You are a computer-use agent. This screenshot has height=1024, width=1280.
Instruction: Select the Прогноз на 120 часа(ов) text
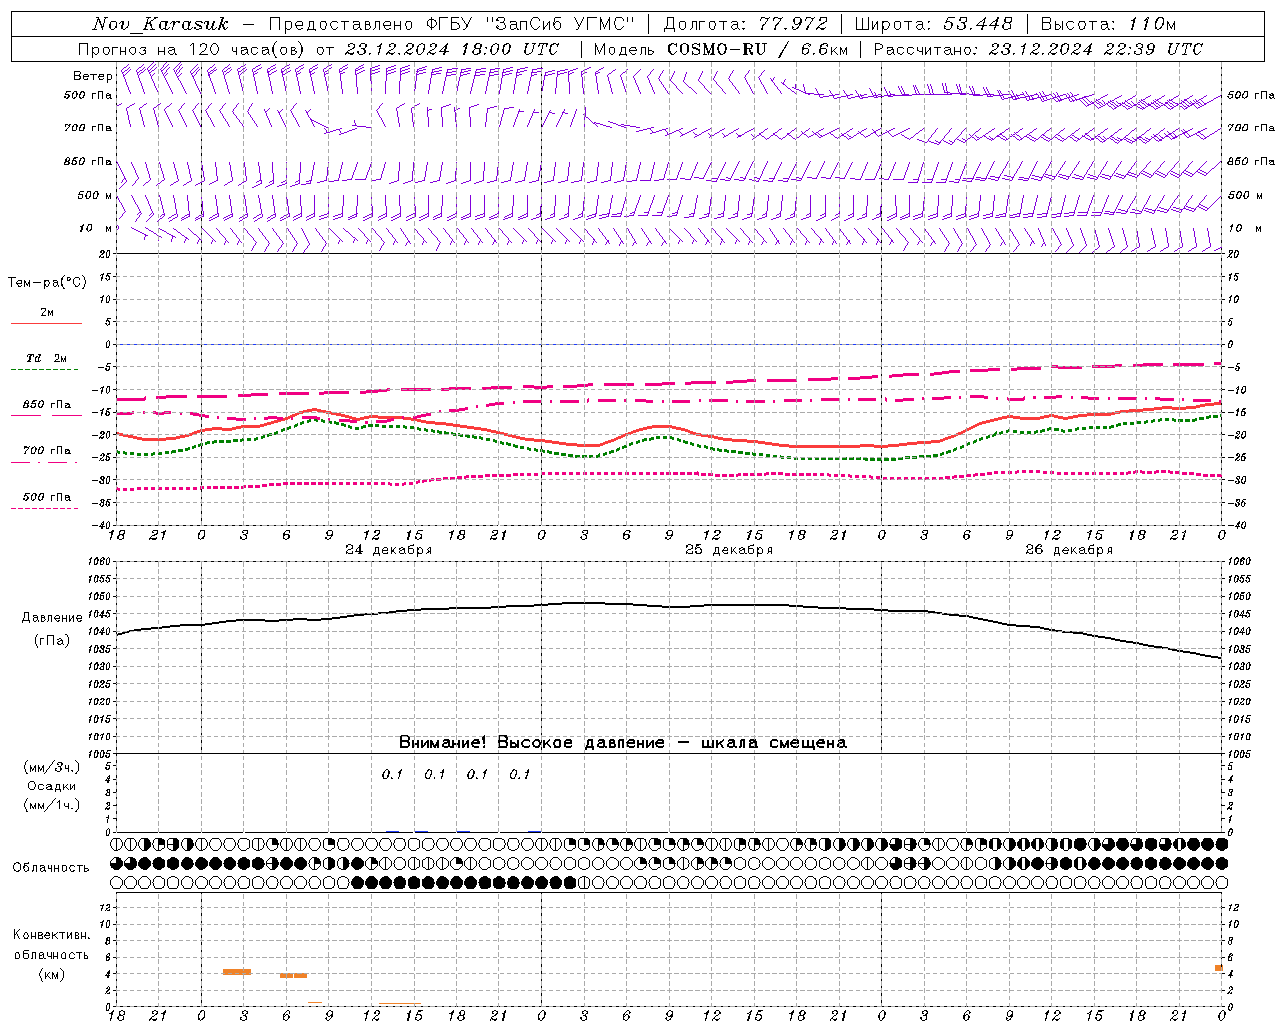tap(193, 49)
